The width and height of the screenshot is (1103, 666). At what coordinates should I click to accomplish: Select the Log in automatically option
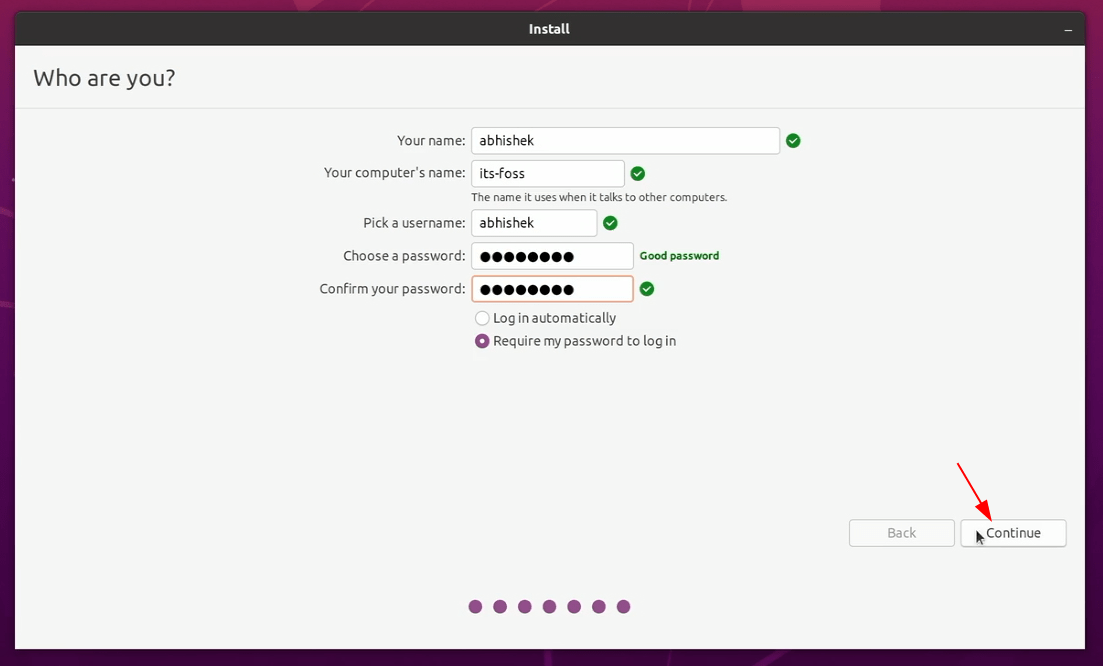[483, 318]
